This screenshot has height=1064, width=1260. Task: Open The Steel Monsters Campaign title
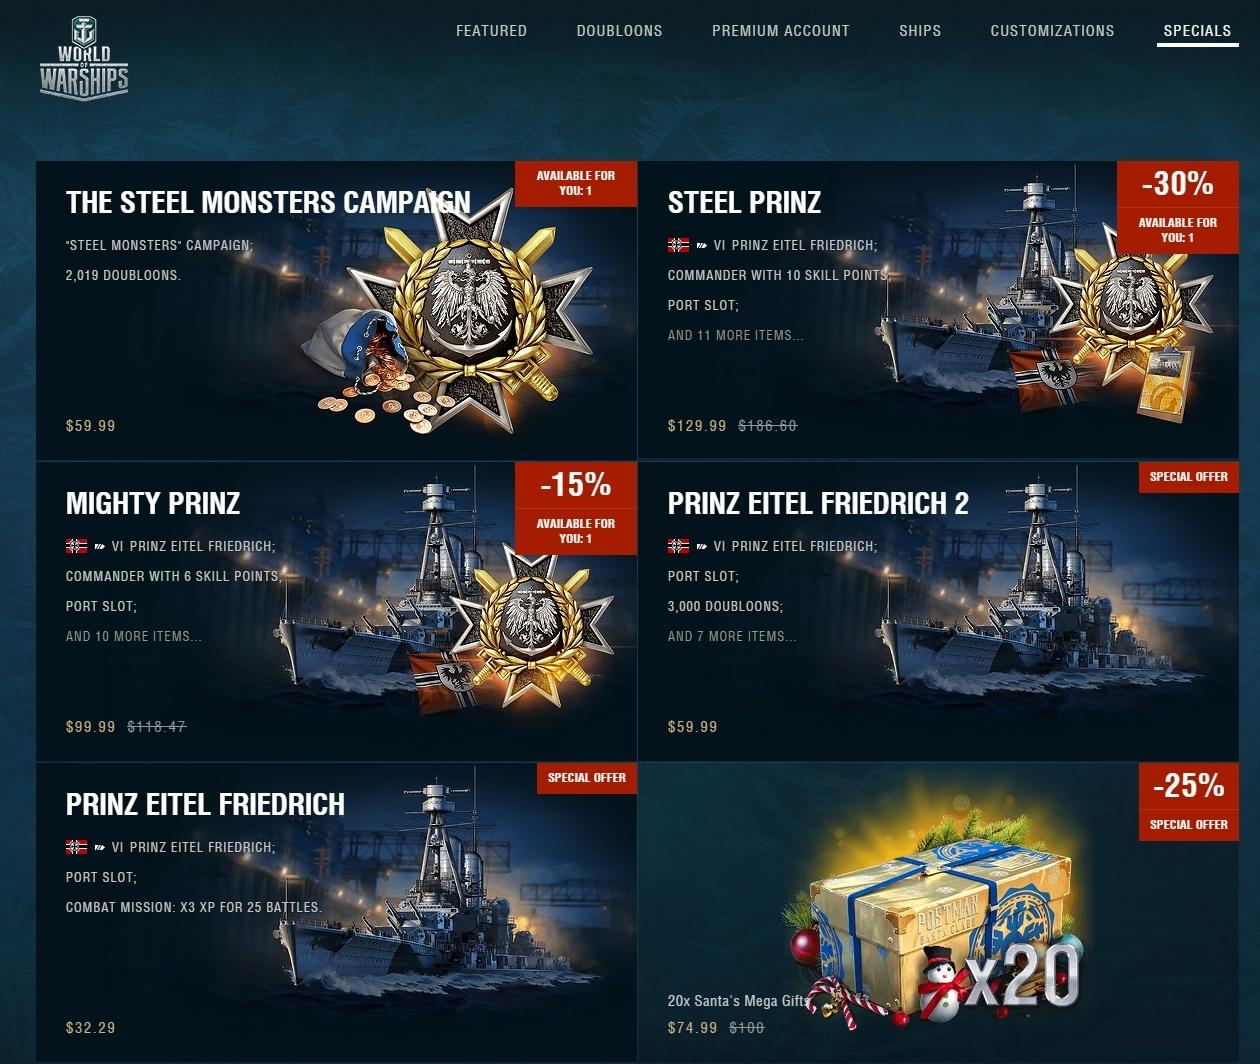pos(268,202)
